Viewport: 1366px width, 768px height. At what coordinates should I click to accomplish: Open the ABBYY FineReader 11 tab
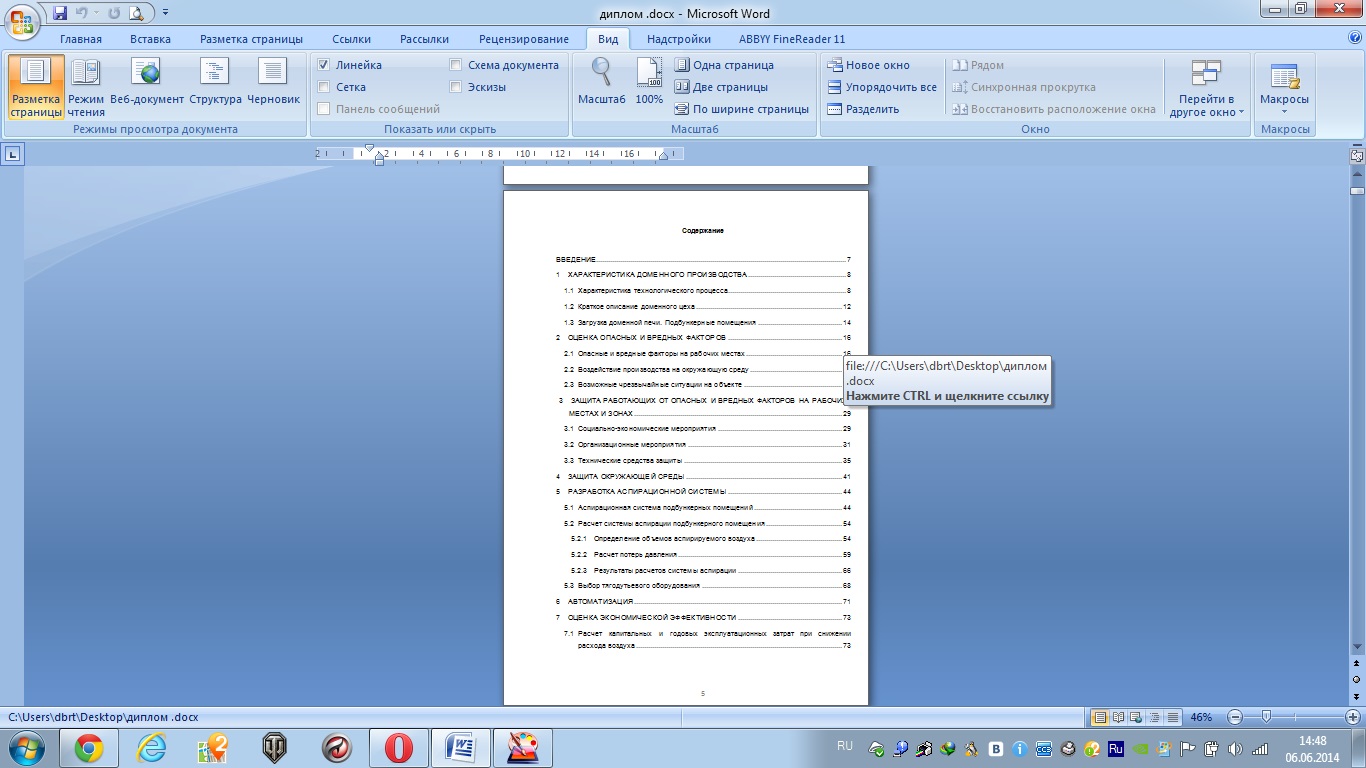coord(792,39)
